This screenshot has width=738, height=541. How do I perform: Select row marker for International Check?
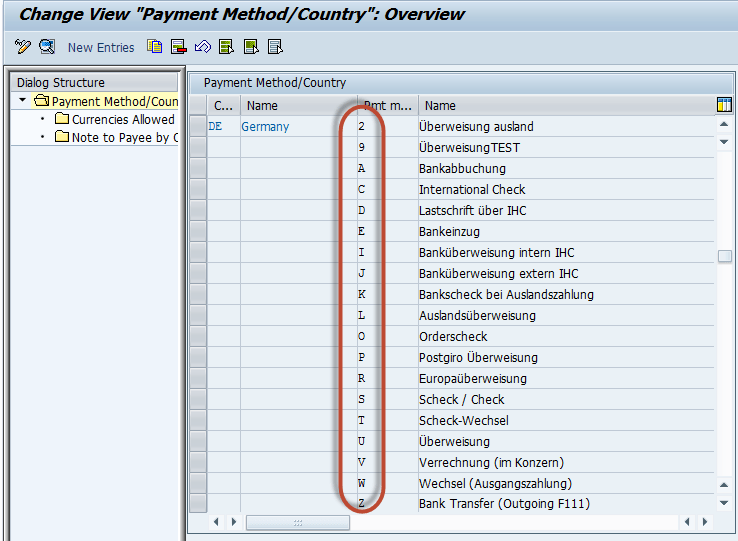click(x=198, y=190)
